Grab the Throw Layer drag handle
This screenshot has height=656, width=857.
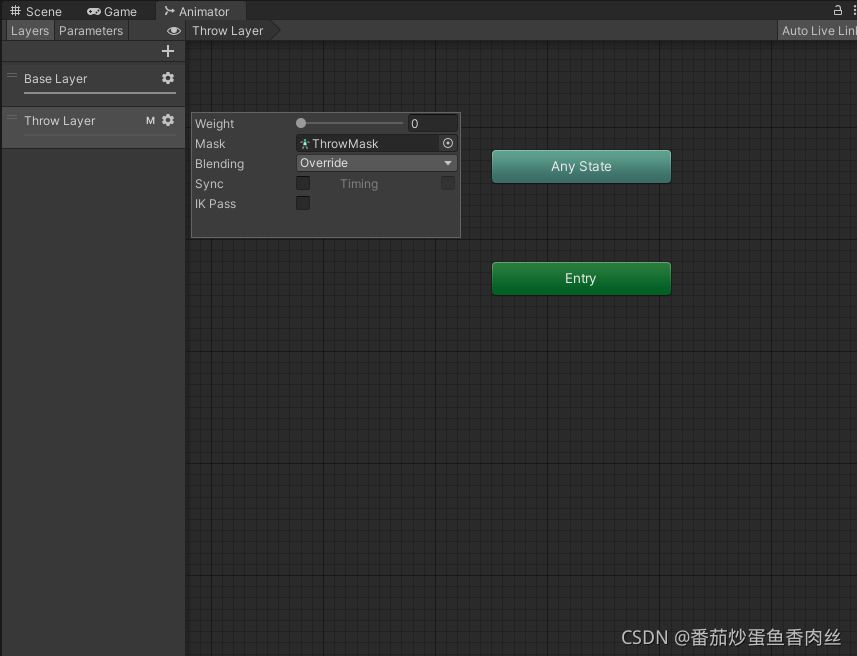(x=12, y=118)
